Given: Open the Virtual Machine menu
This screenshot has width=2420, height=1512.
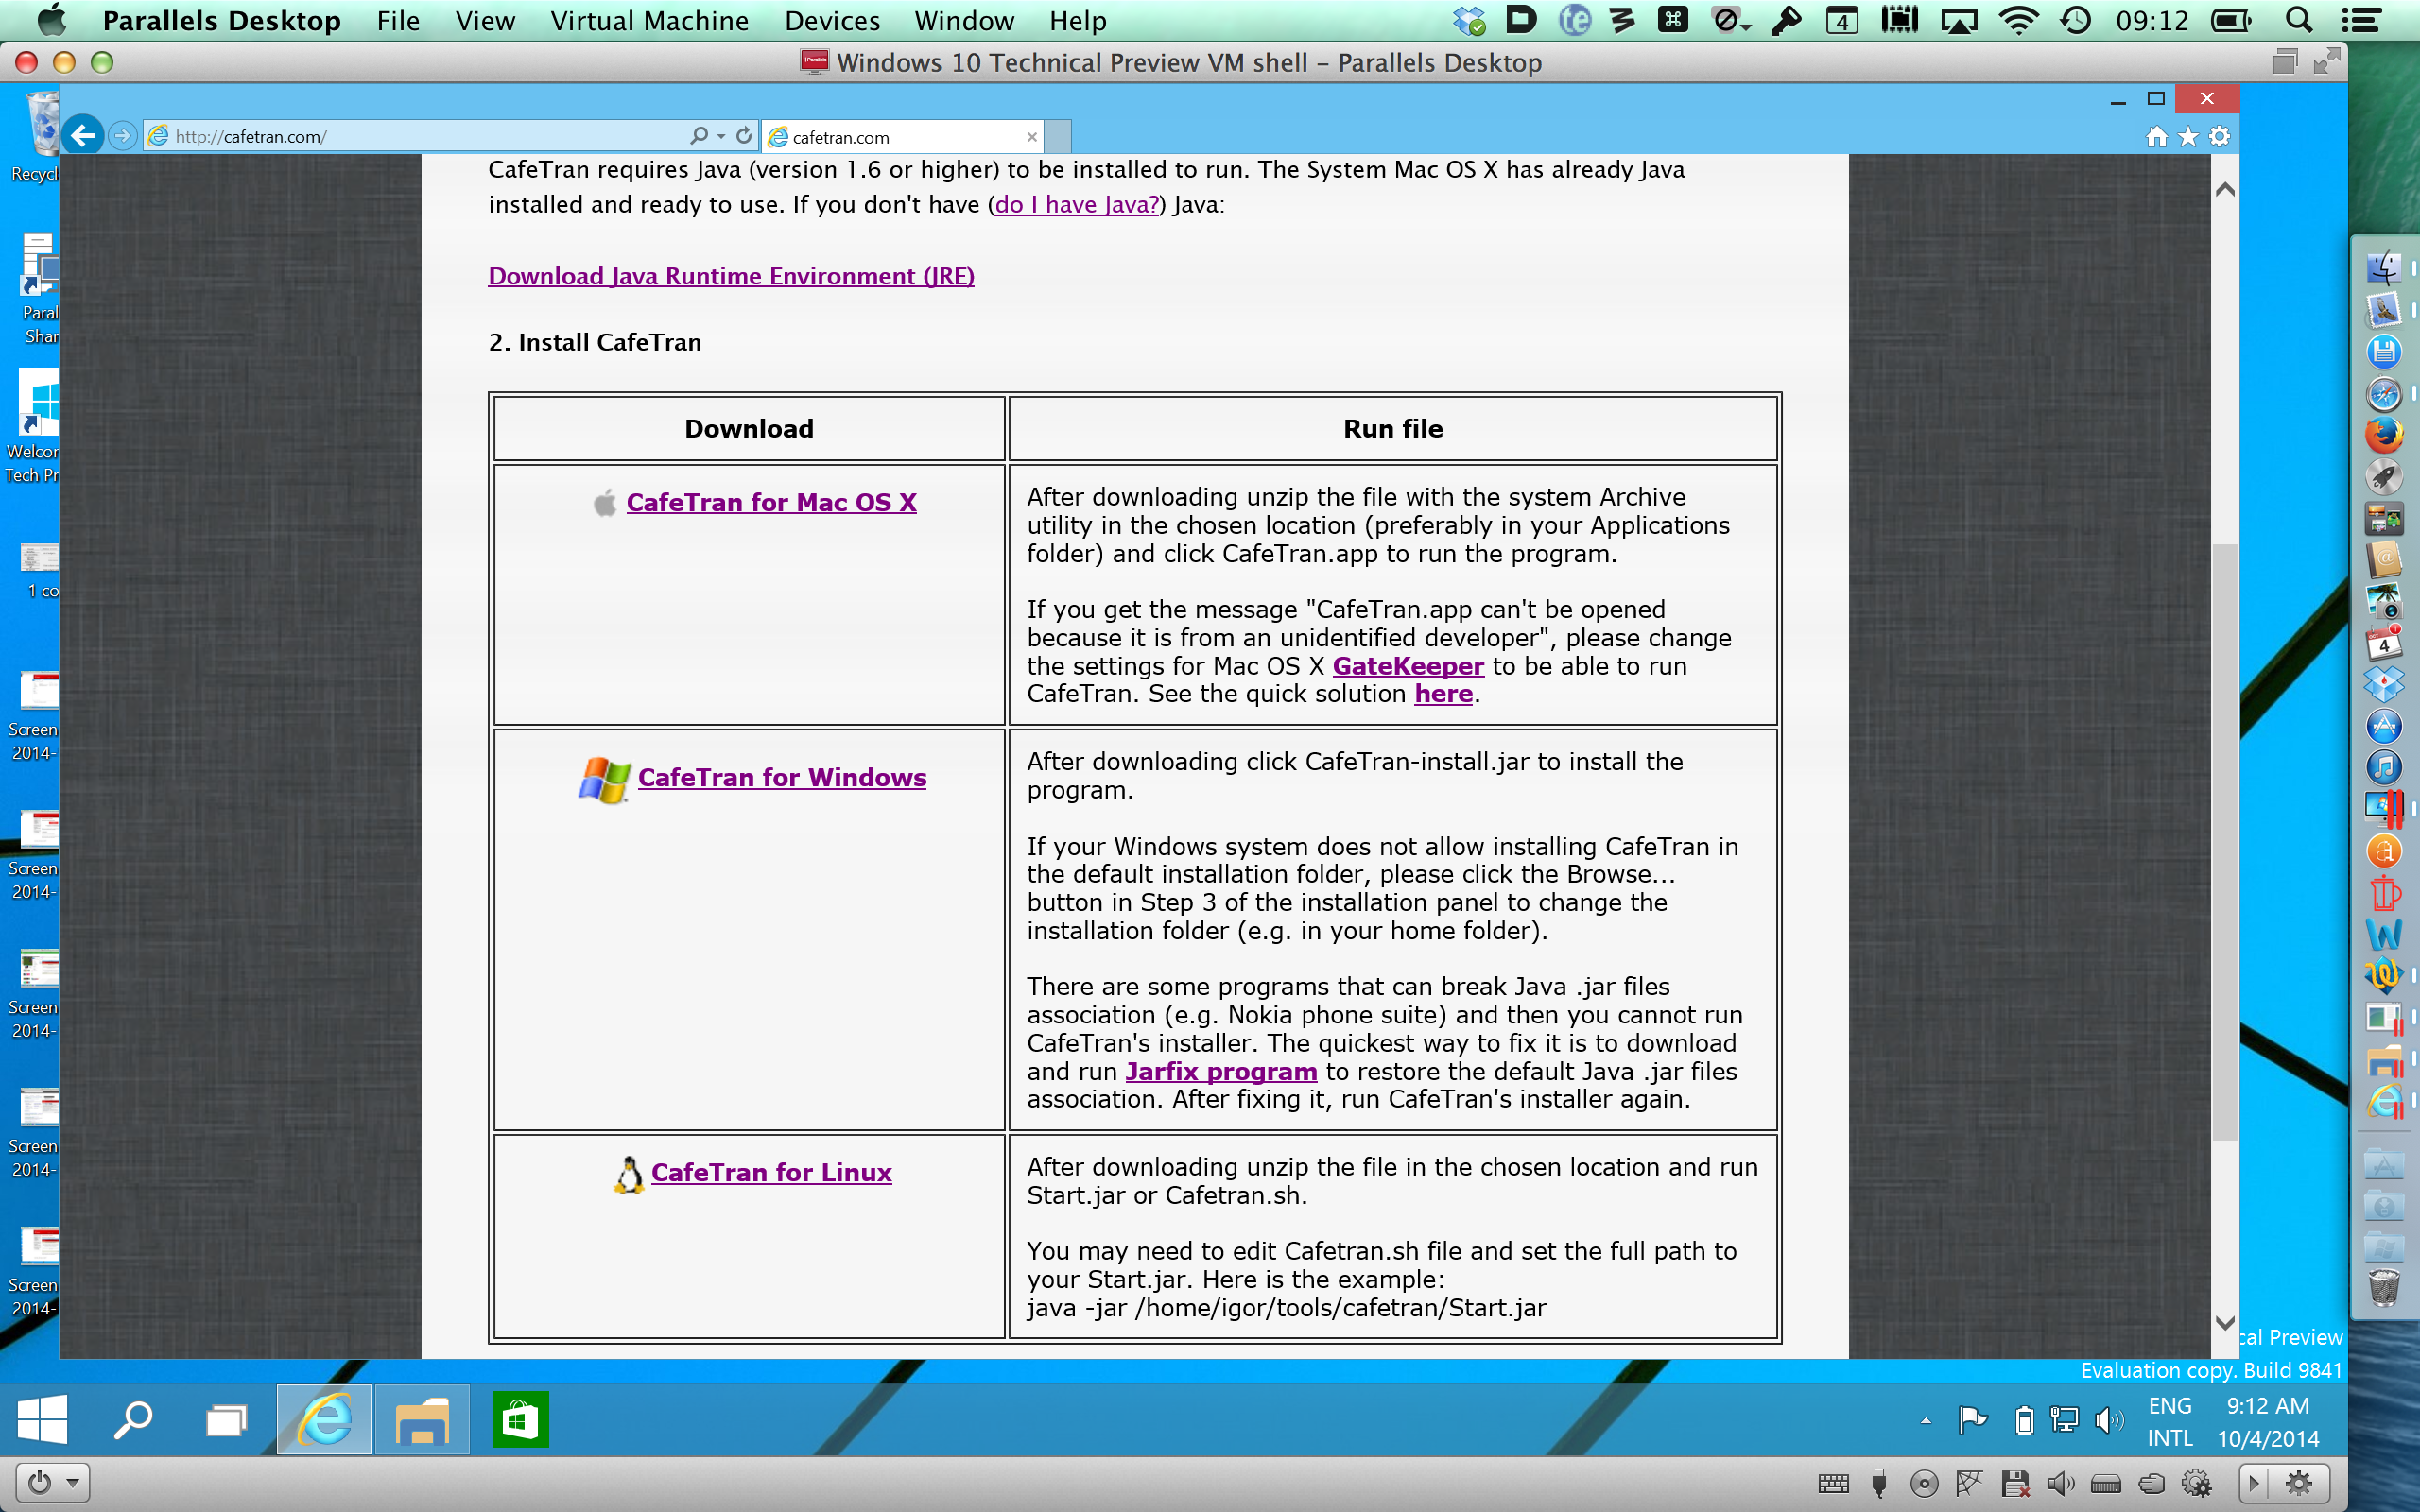Looking at the screenshot, I should point(649,21).
